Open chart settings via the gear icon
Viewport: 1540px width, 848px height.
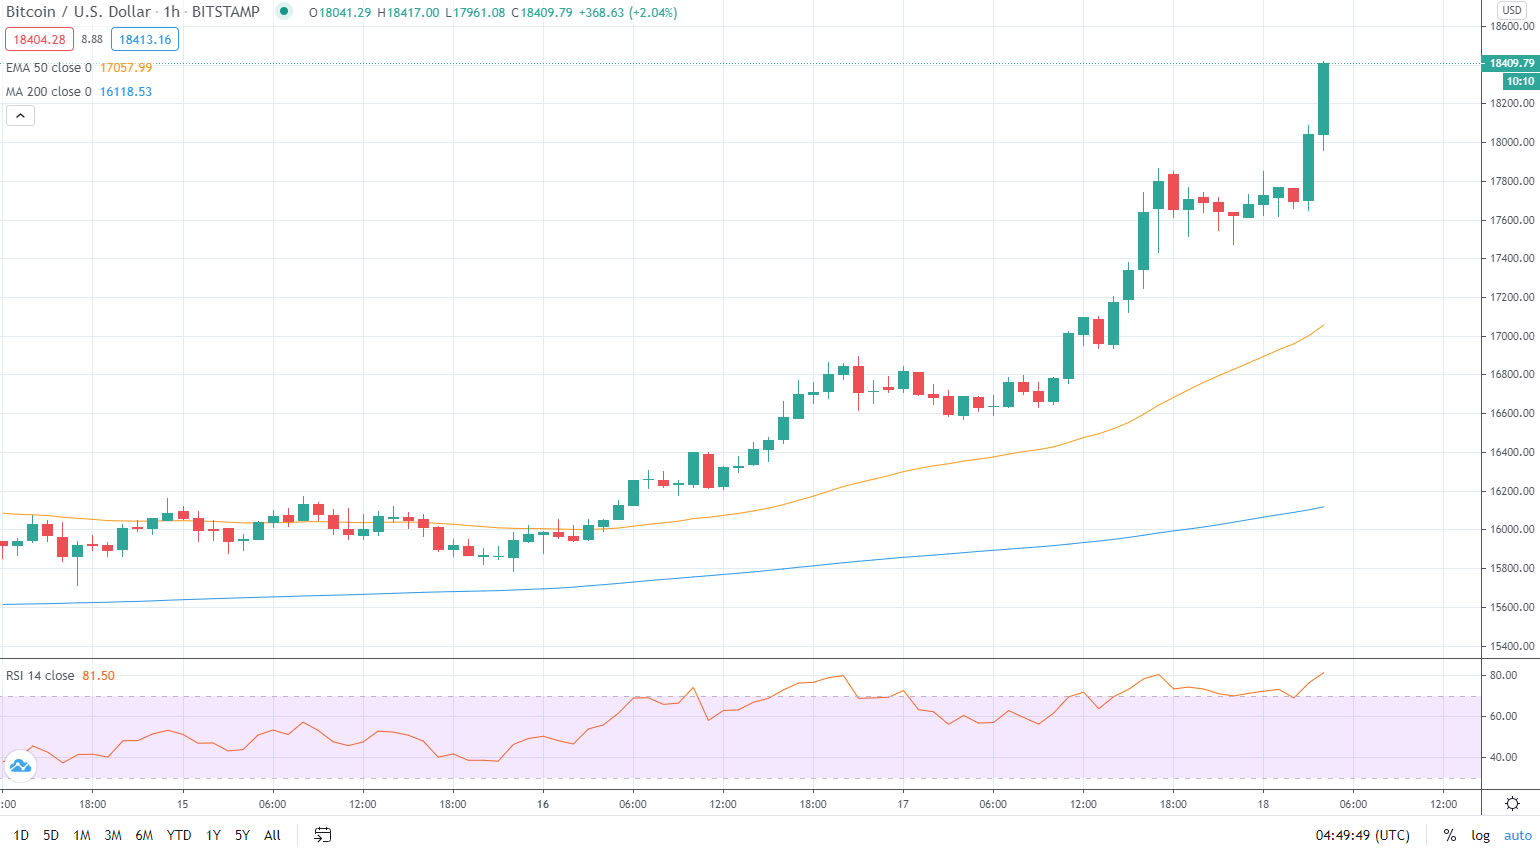pos(1512,803)
